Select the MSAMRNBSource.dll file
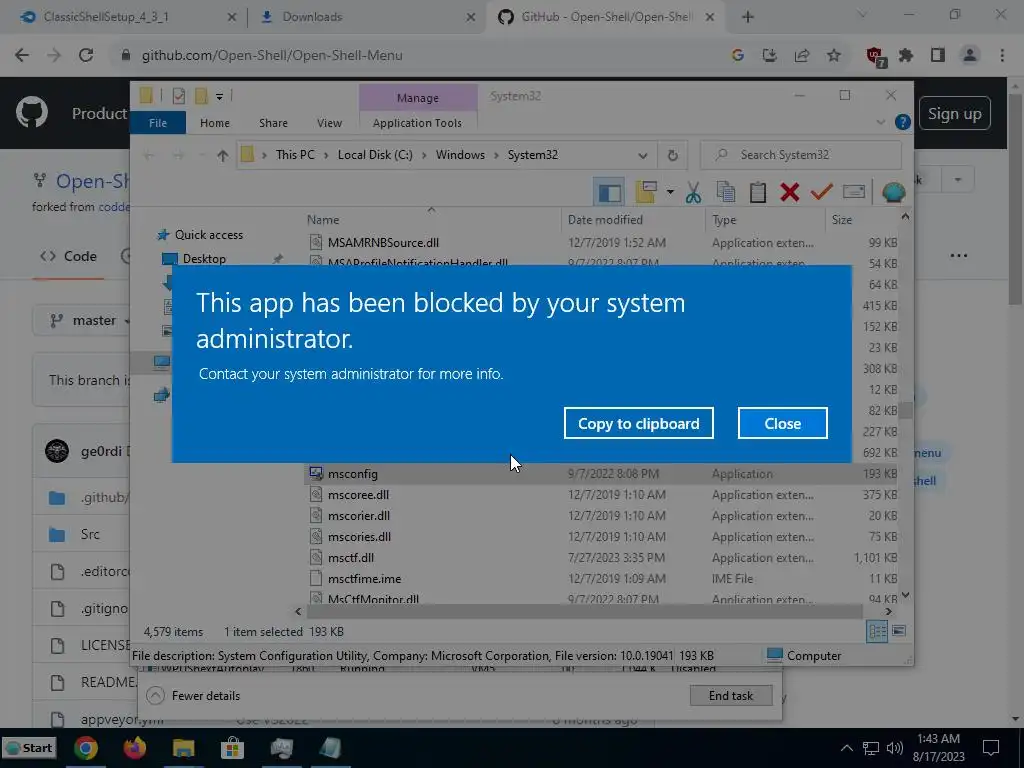 point(383,242)
